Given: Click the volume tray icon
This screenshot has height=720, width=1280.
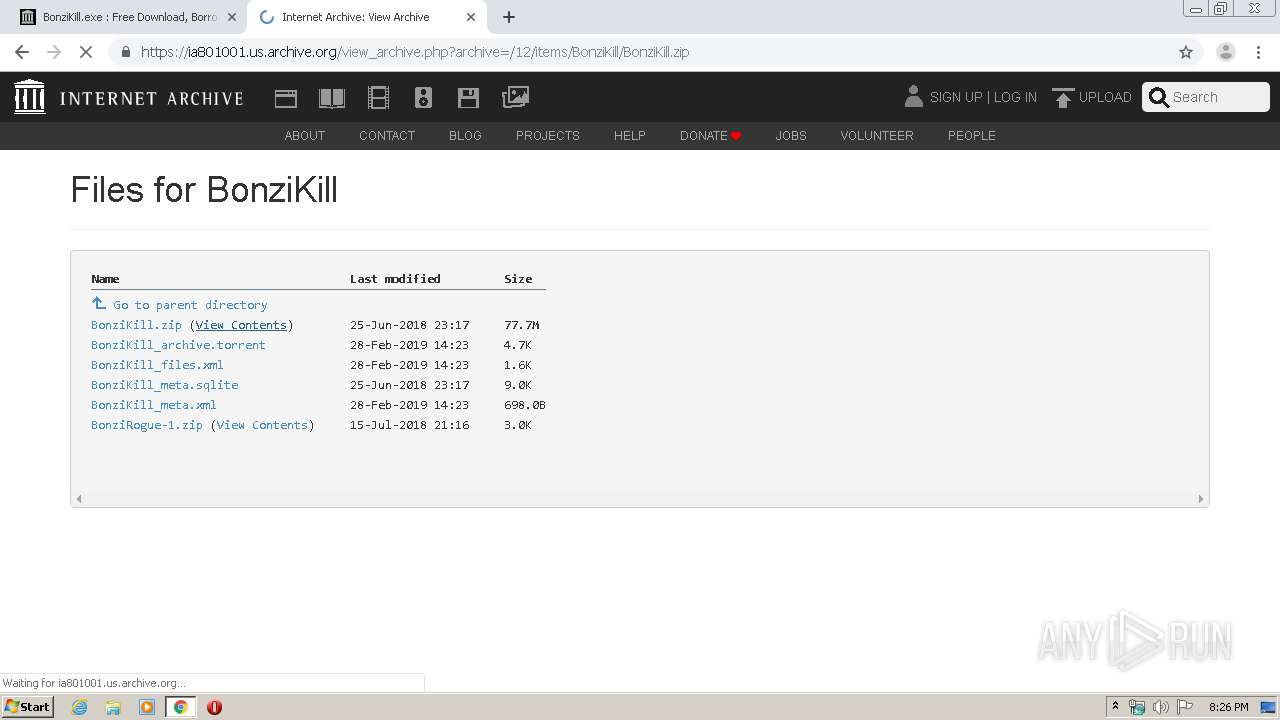Looking at the screenshot, I should tap(1160, 707).
